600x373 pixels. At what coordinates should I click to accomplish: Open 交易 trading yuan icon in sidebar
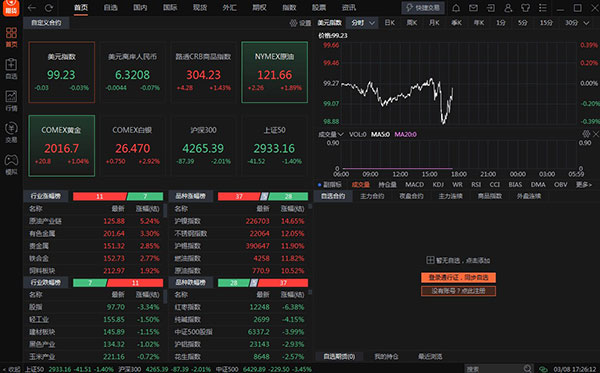[x=11, y=132]
